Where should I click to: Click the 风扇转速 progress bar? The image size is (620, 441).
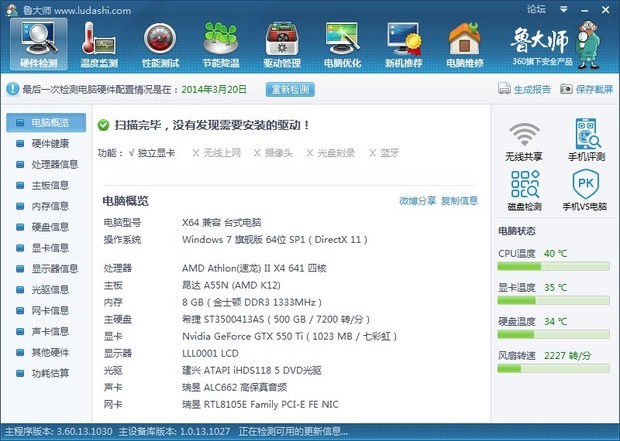point(554,369)
